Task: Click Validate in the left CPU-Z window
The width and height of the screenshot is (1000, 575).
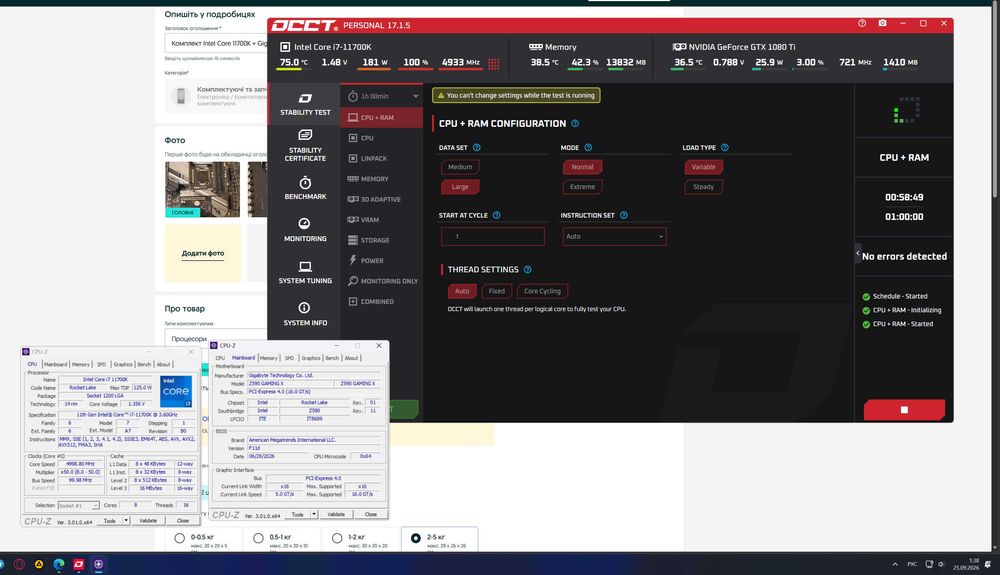Action: pyautogui.click(x=148, y=521)
